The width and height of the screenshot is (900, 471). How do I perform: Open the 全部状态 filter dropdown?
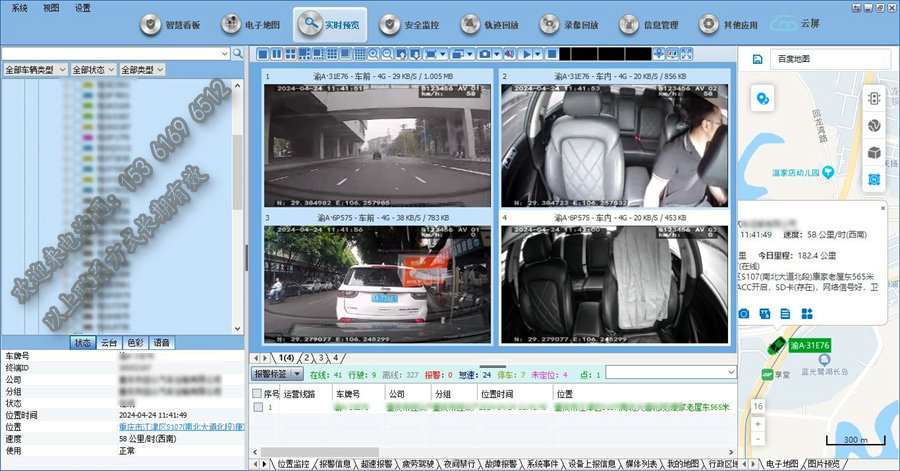click(x=93, y=70)
